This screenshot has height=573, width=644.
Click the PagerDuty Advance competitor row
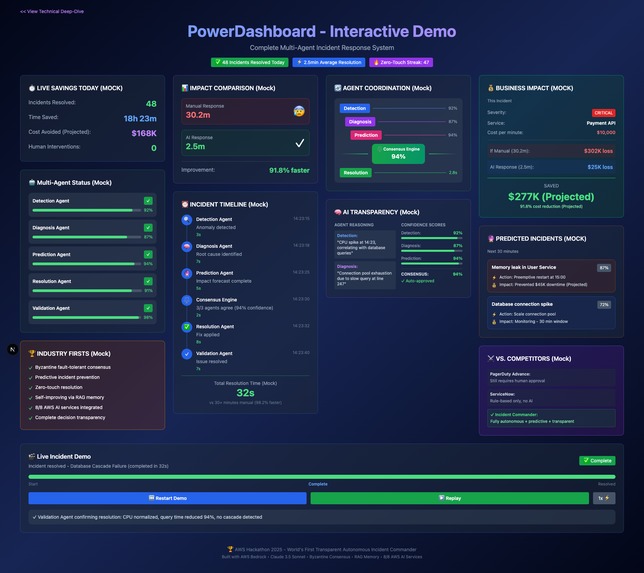[551, 377]
